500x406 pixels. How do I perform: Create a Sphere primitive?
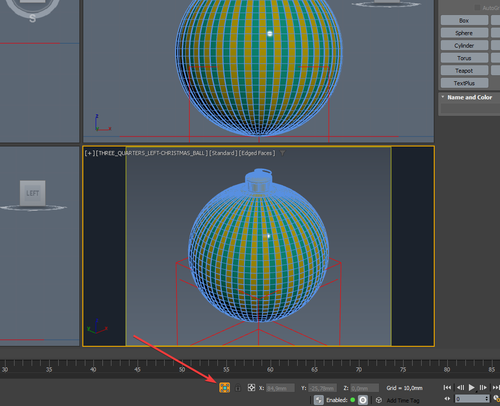point(464,33)
